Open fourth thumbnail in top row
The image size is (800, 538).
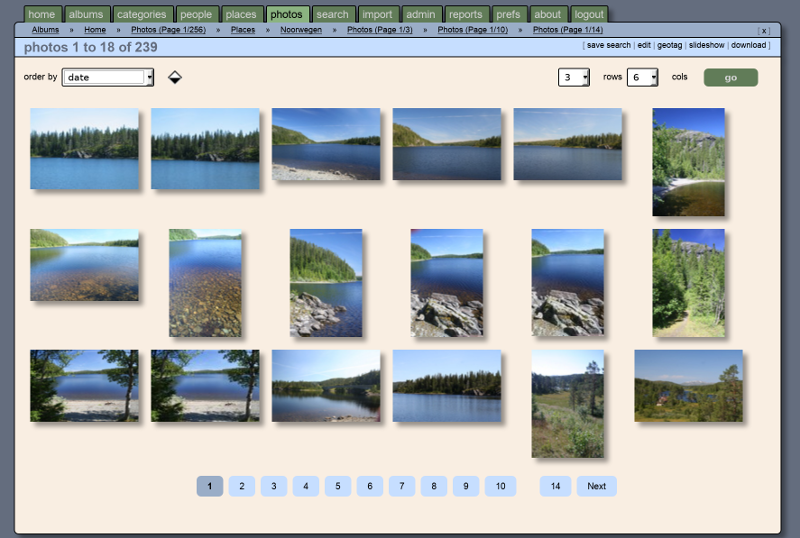[447, 144]
